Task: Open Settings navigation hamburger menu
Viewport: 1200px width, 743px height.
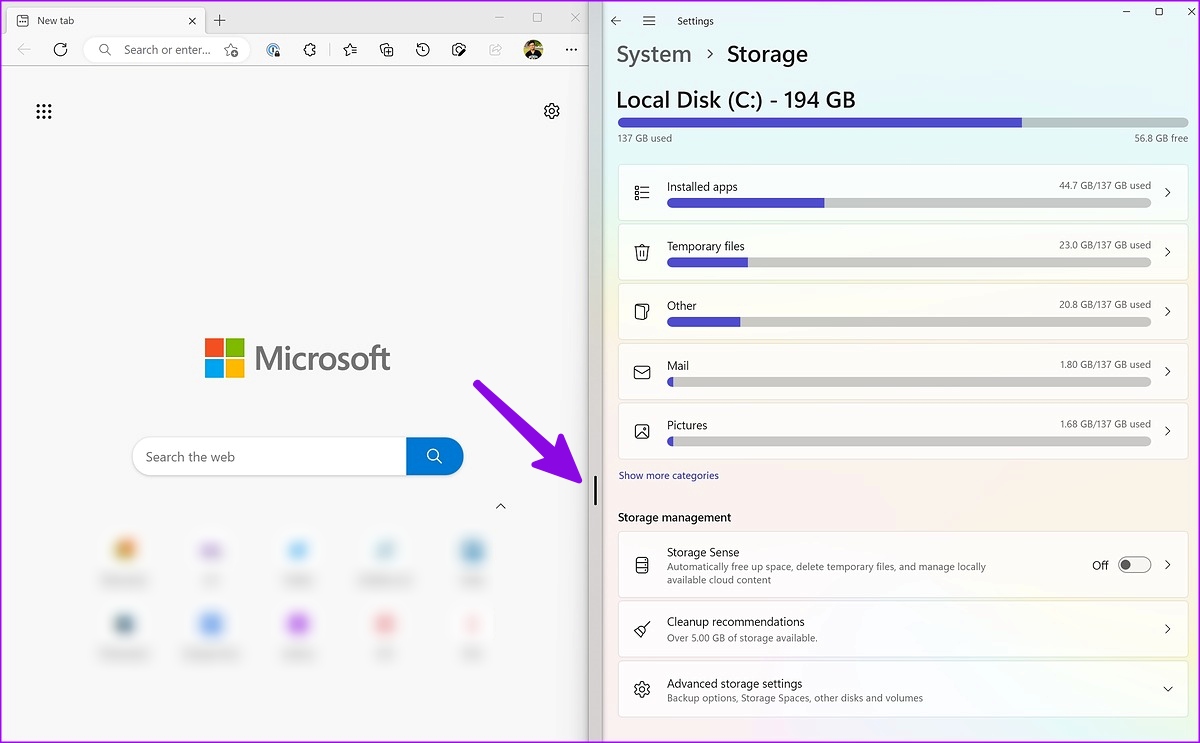Action: click(649, 21)
